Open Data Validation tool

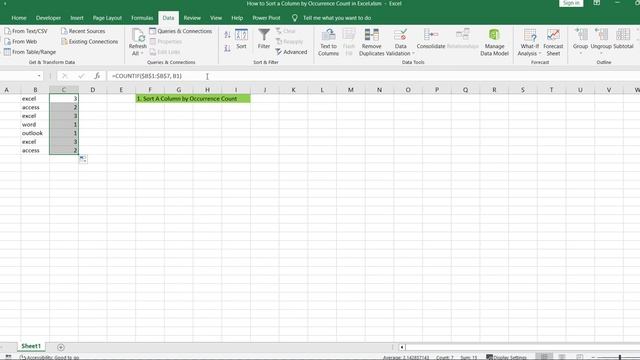[400, 42]
